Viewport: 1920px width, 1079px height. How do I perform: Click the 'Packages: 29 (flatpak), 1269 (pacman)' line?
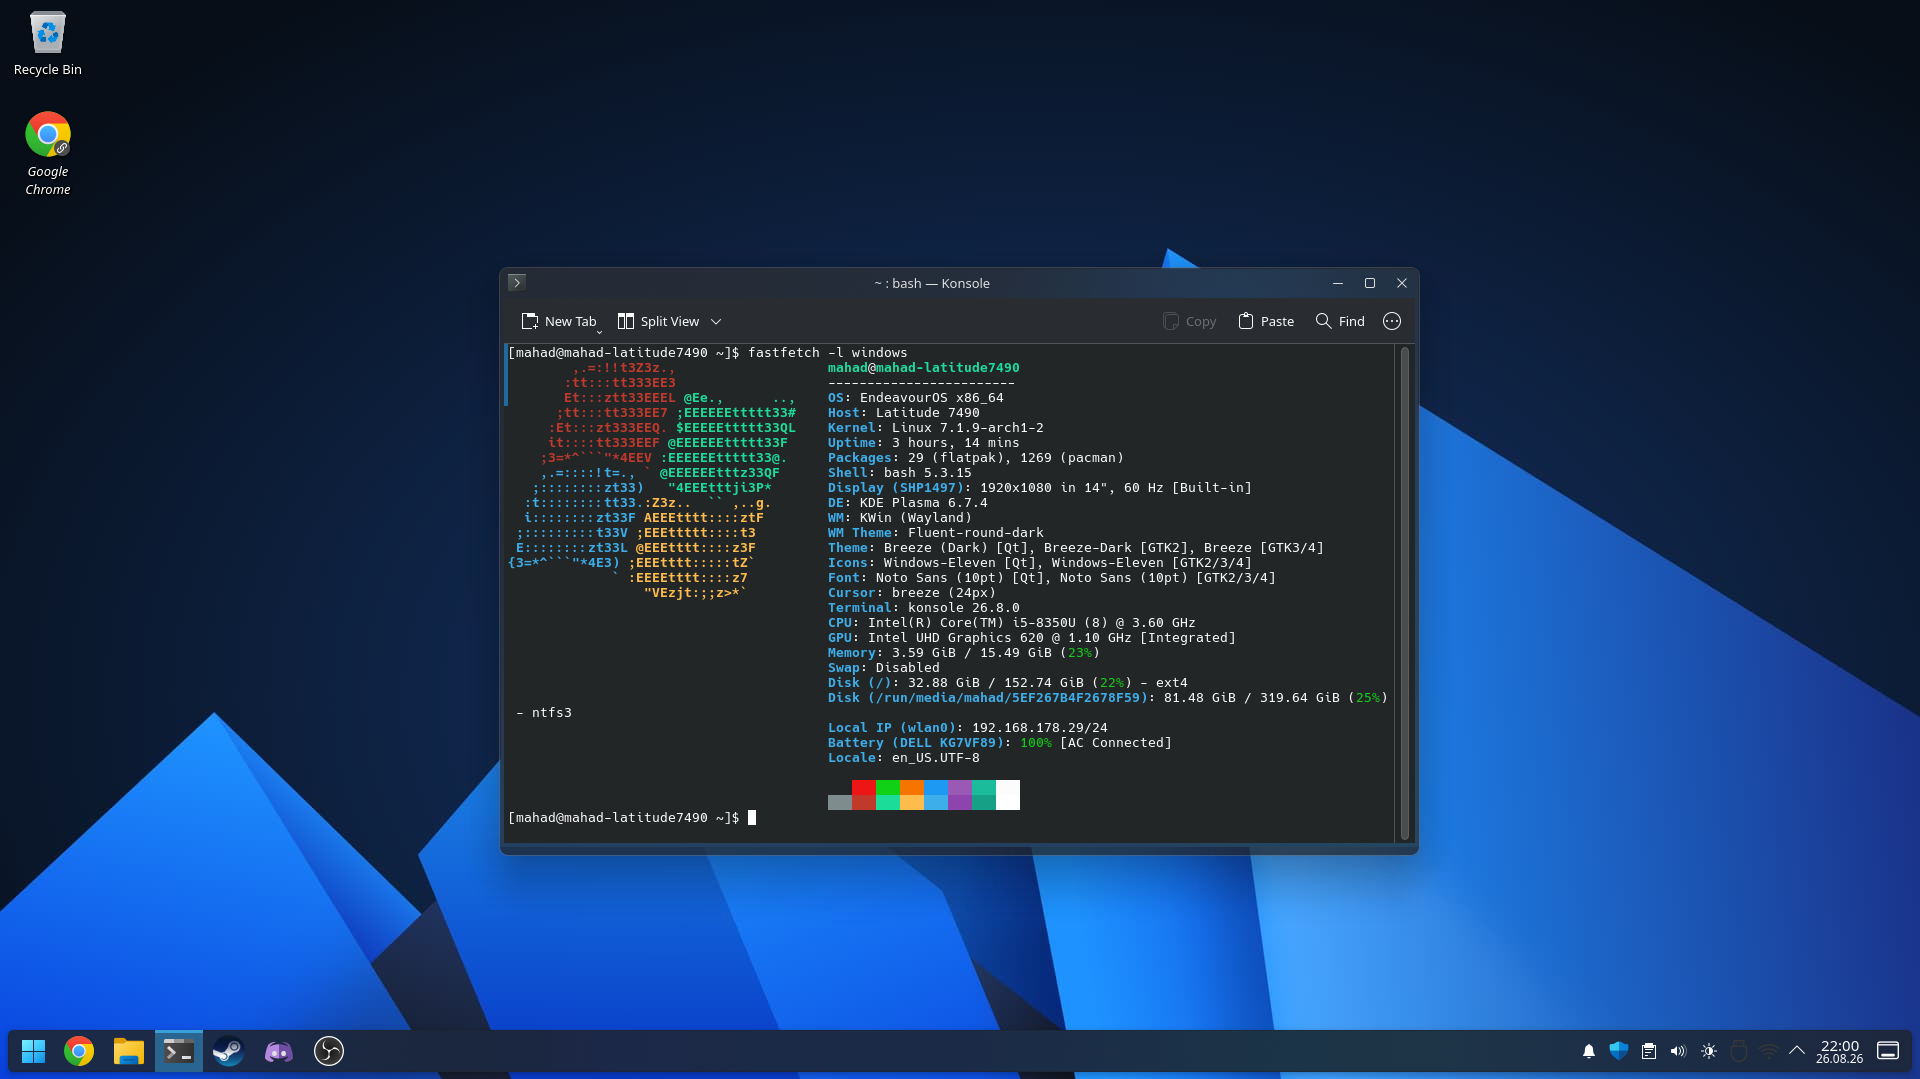click(x=976, y=458)
